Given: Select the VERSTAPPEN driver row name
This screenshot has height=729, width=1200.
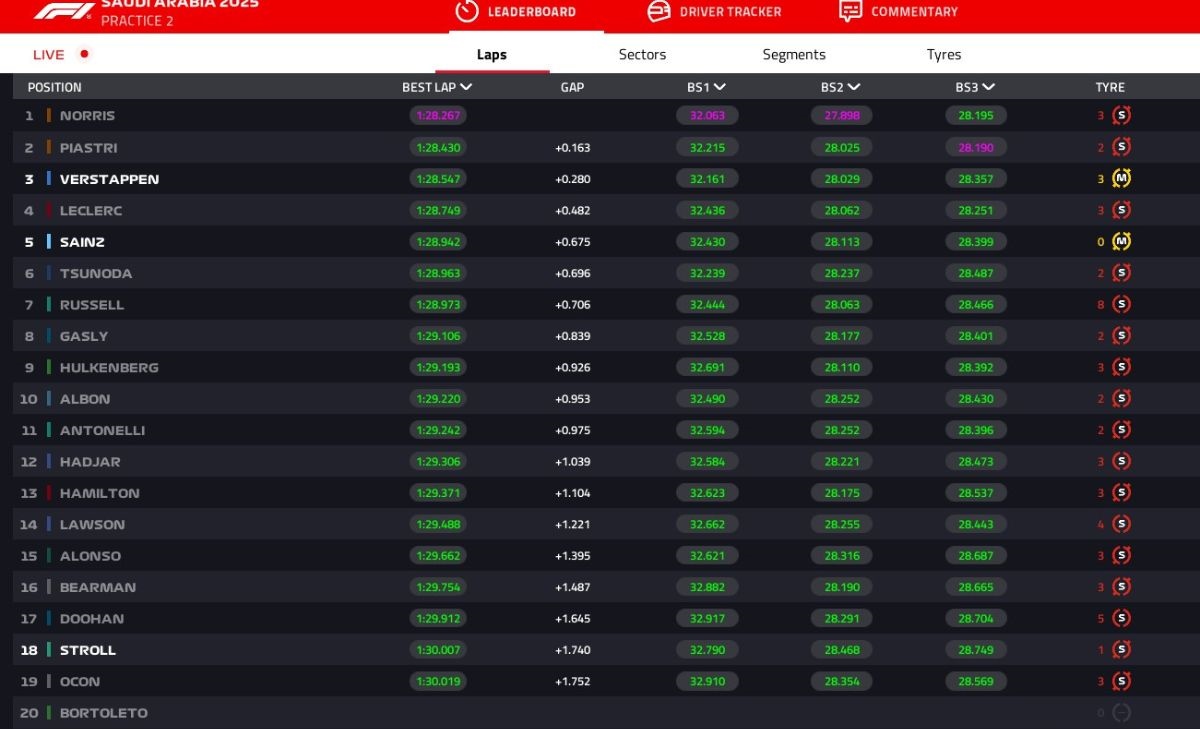Looking at the screenshot, I should tap(109, 179).
